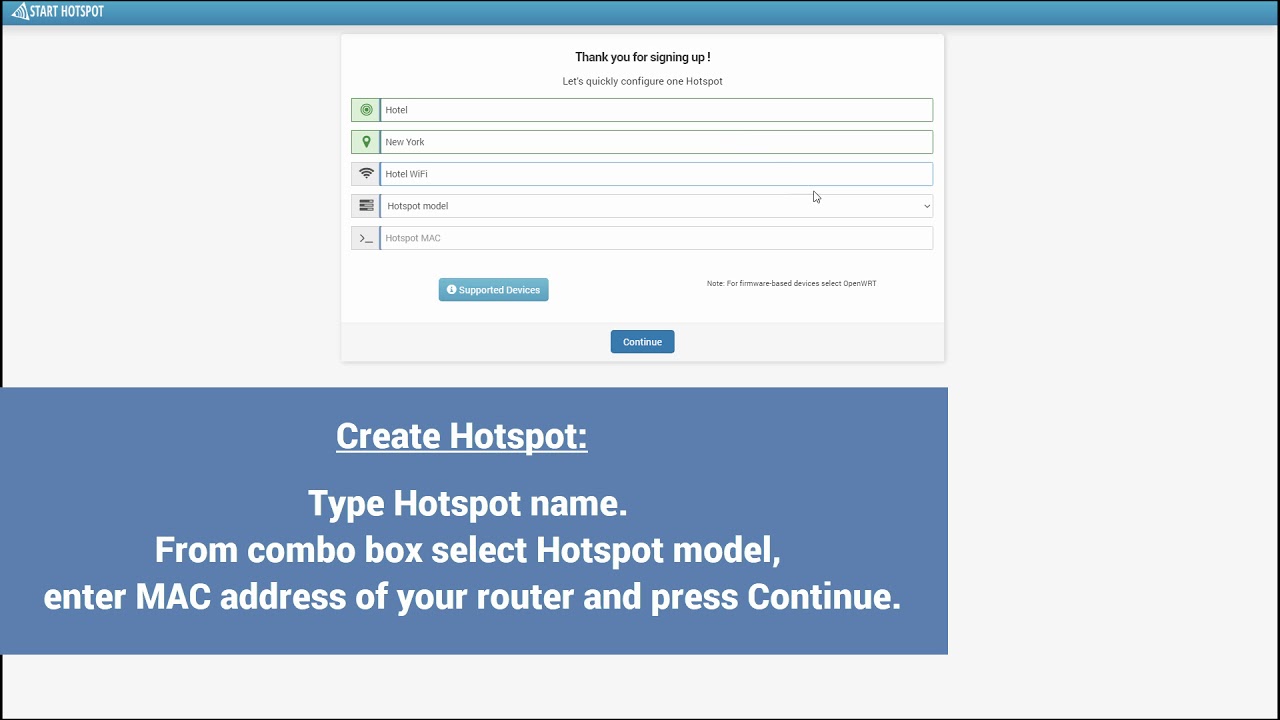
Task: Click the 'Thank you for signing up' heading
Action: (642, 58)
